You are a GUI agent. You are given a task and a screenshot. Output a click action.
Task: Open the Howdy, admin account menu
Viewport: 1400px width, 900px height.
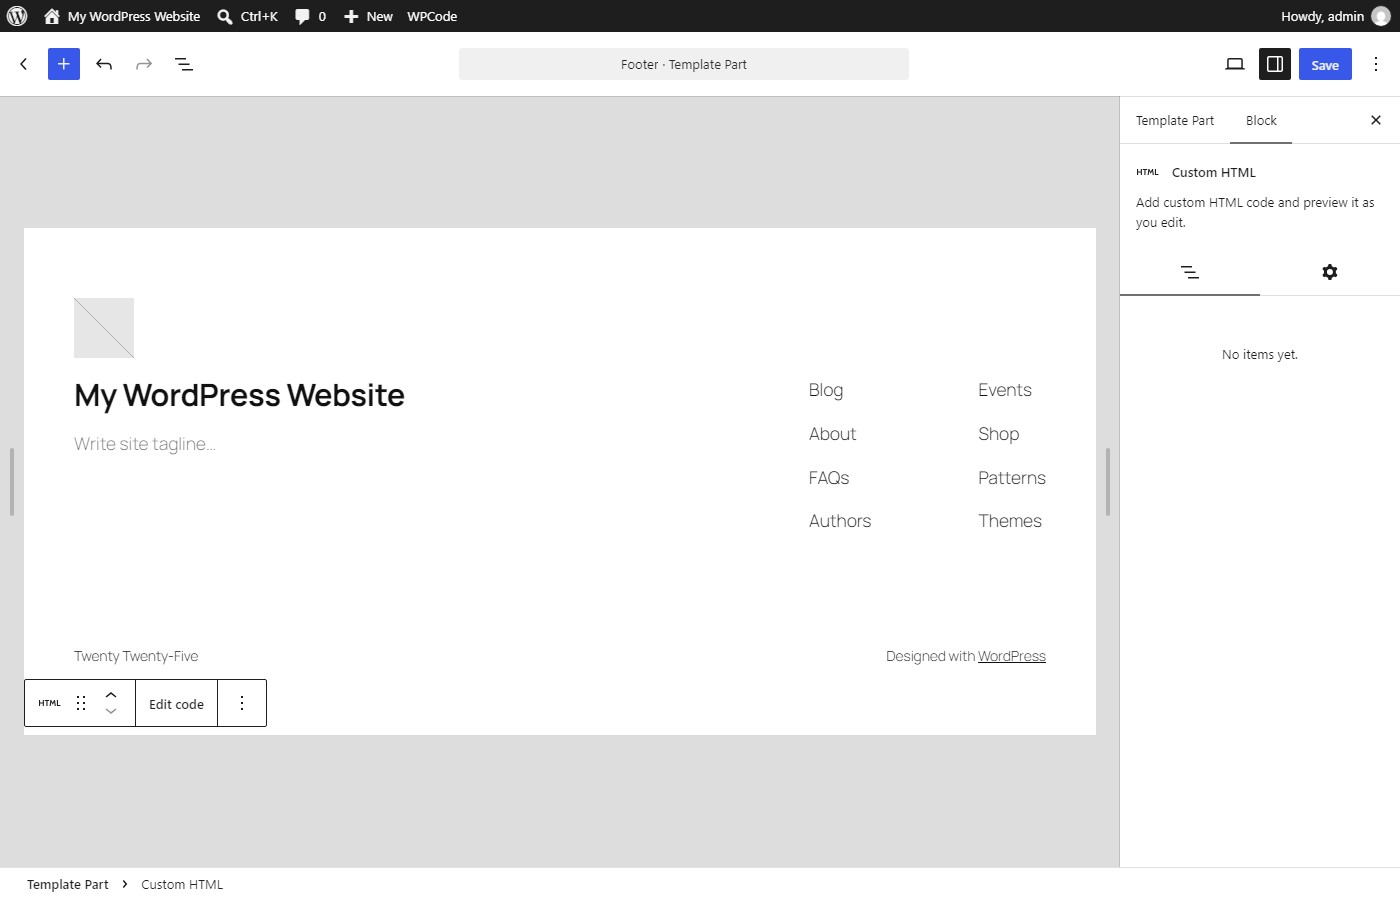[x=1335, y=16]
